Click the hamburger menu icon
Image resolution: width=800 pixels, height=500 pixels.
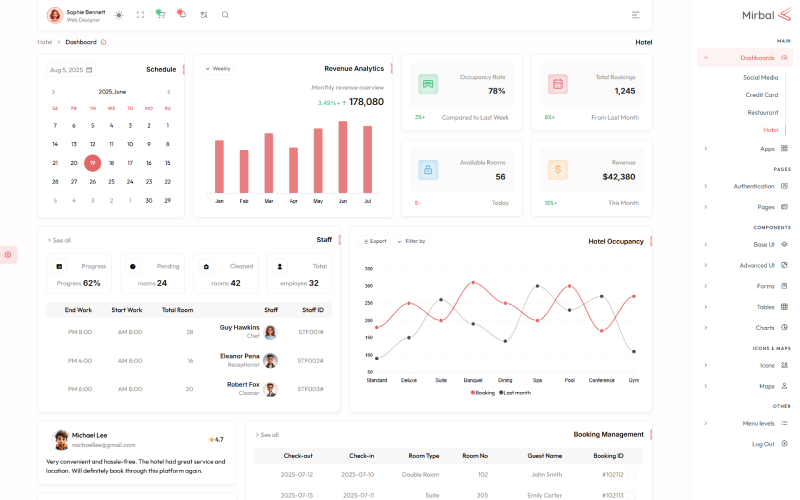pyautogui.click(x=636, y=15)
